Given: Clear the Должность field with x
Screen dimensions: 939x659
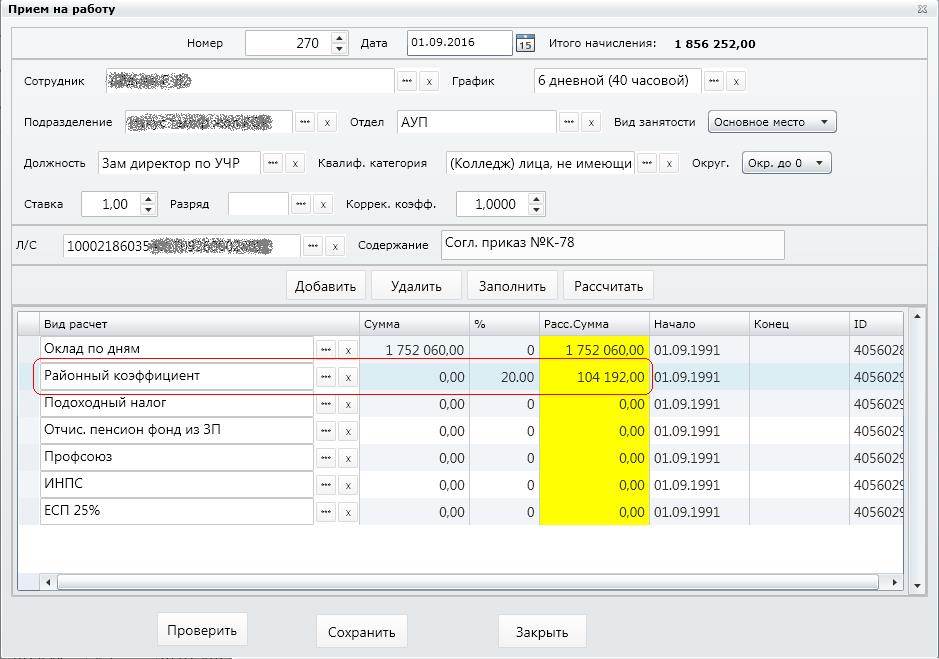Looking at the screenshot, I should tap(295, 163).
